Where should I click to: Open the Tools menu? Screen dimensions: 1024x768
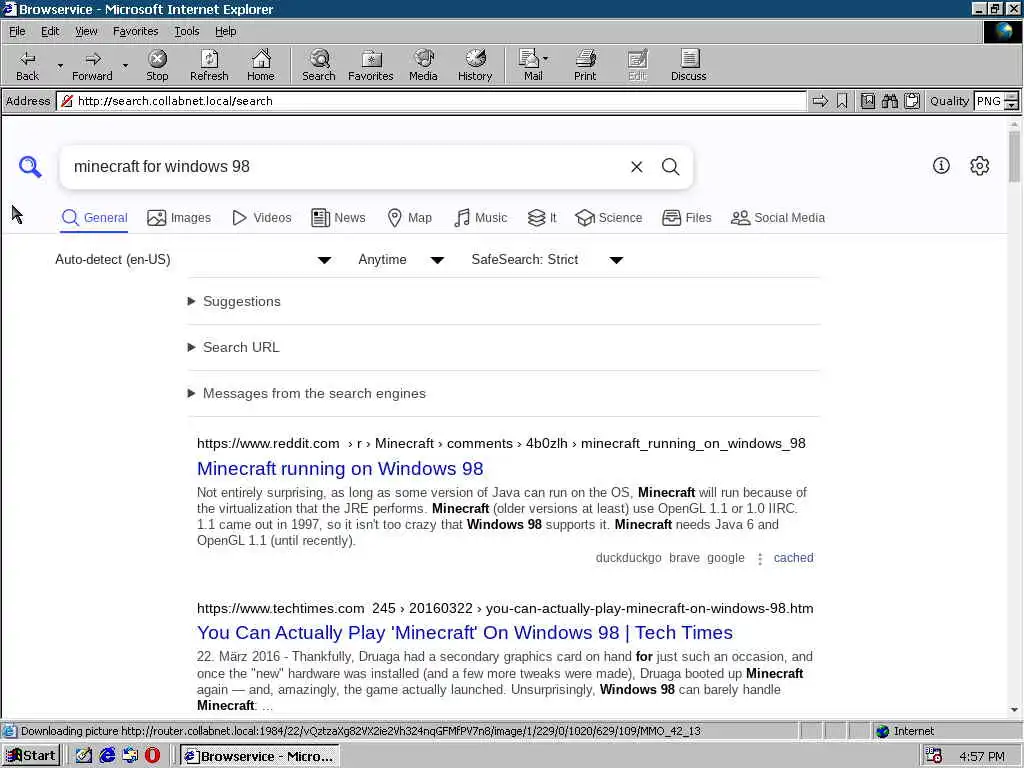click(187, 31)
